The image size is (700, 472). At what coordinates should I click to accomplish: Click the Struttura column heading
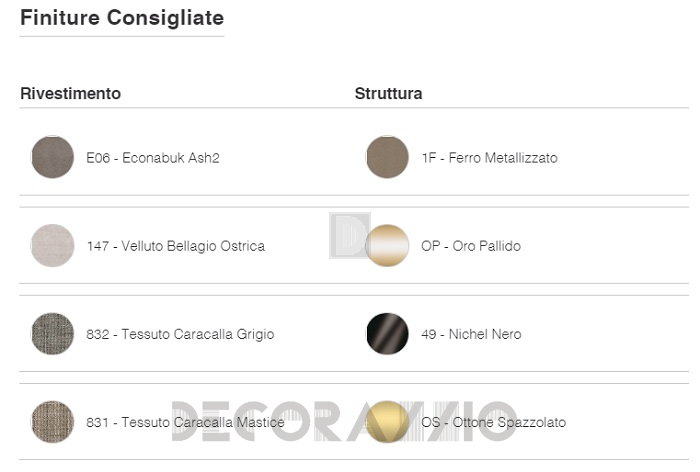tap(388, 94)
